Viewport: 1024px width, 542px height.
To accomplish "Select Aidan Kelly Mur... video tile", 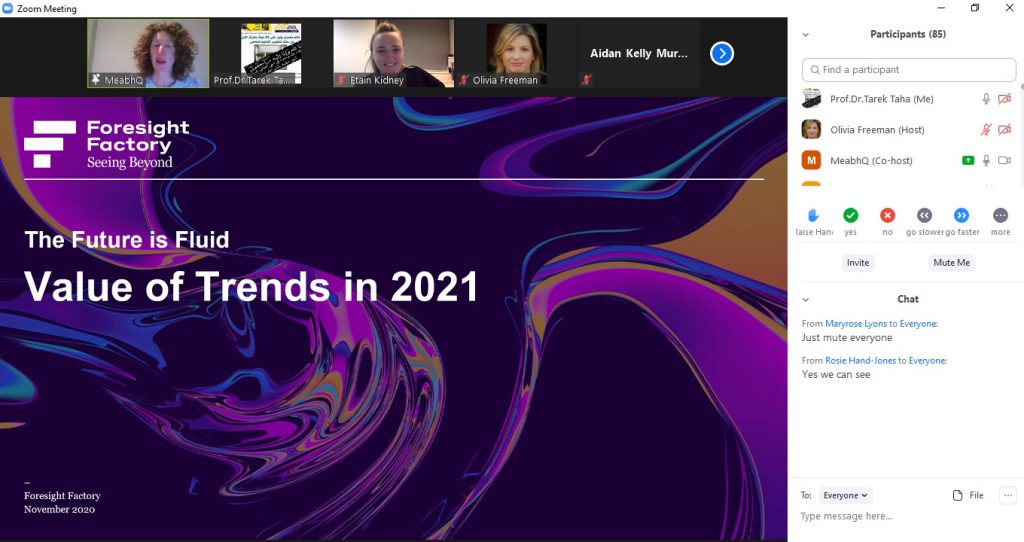I will click(x=639, y=53).
